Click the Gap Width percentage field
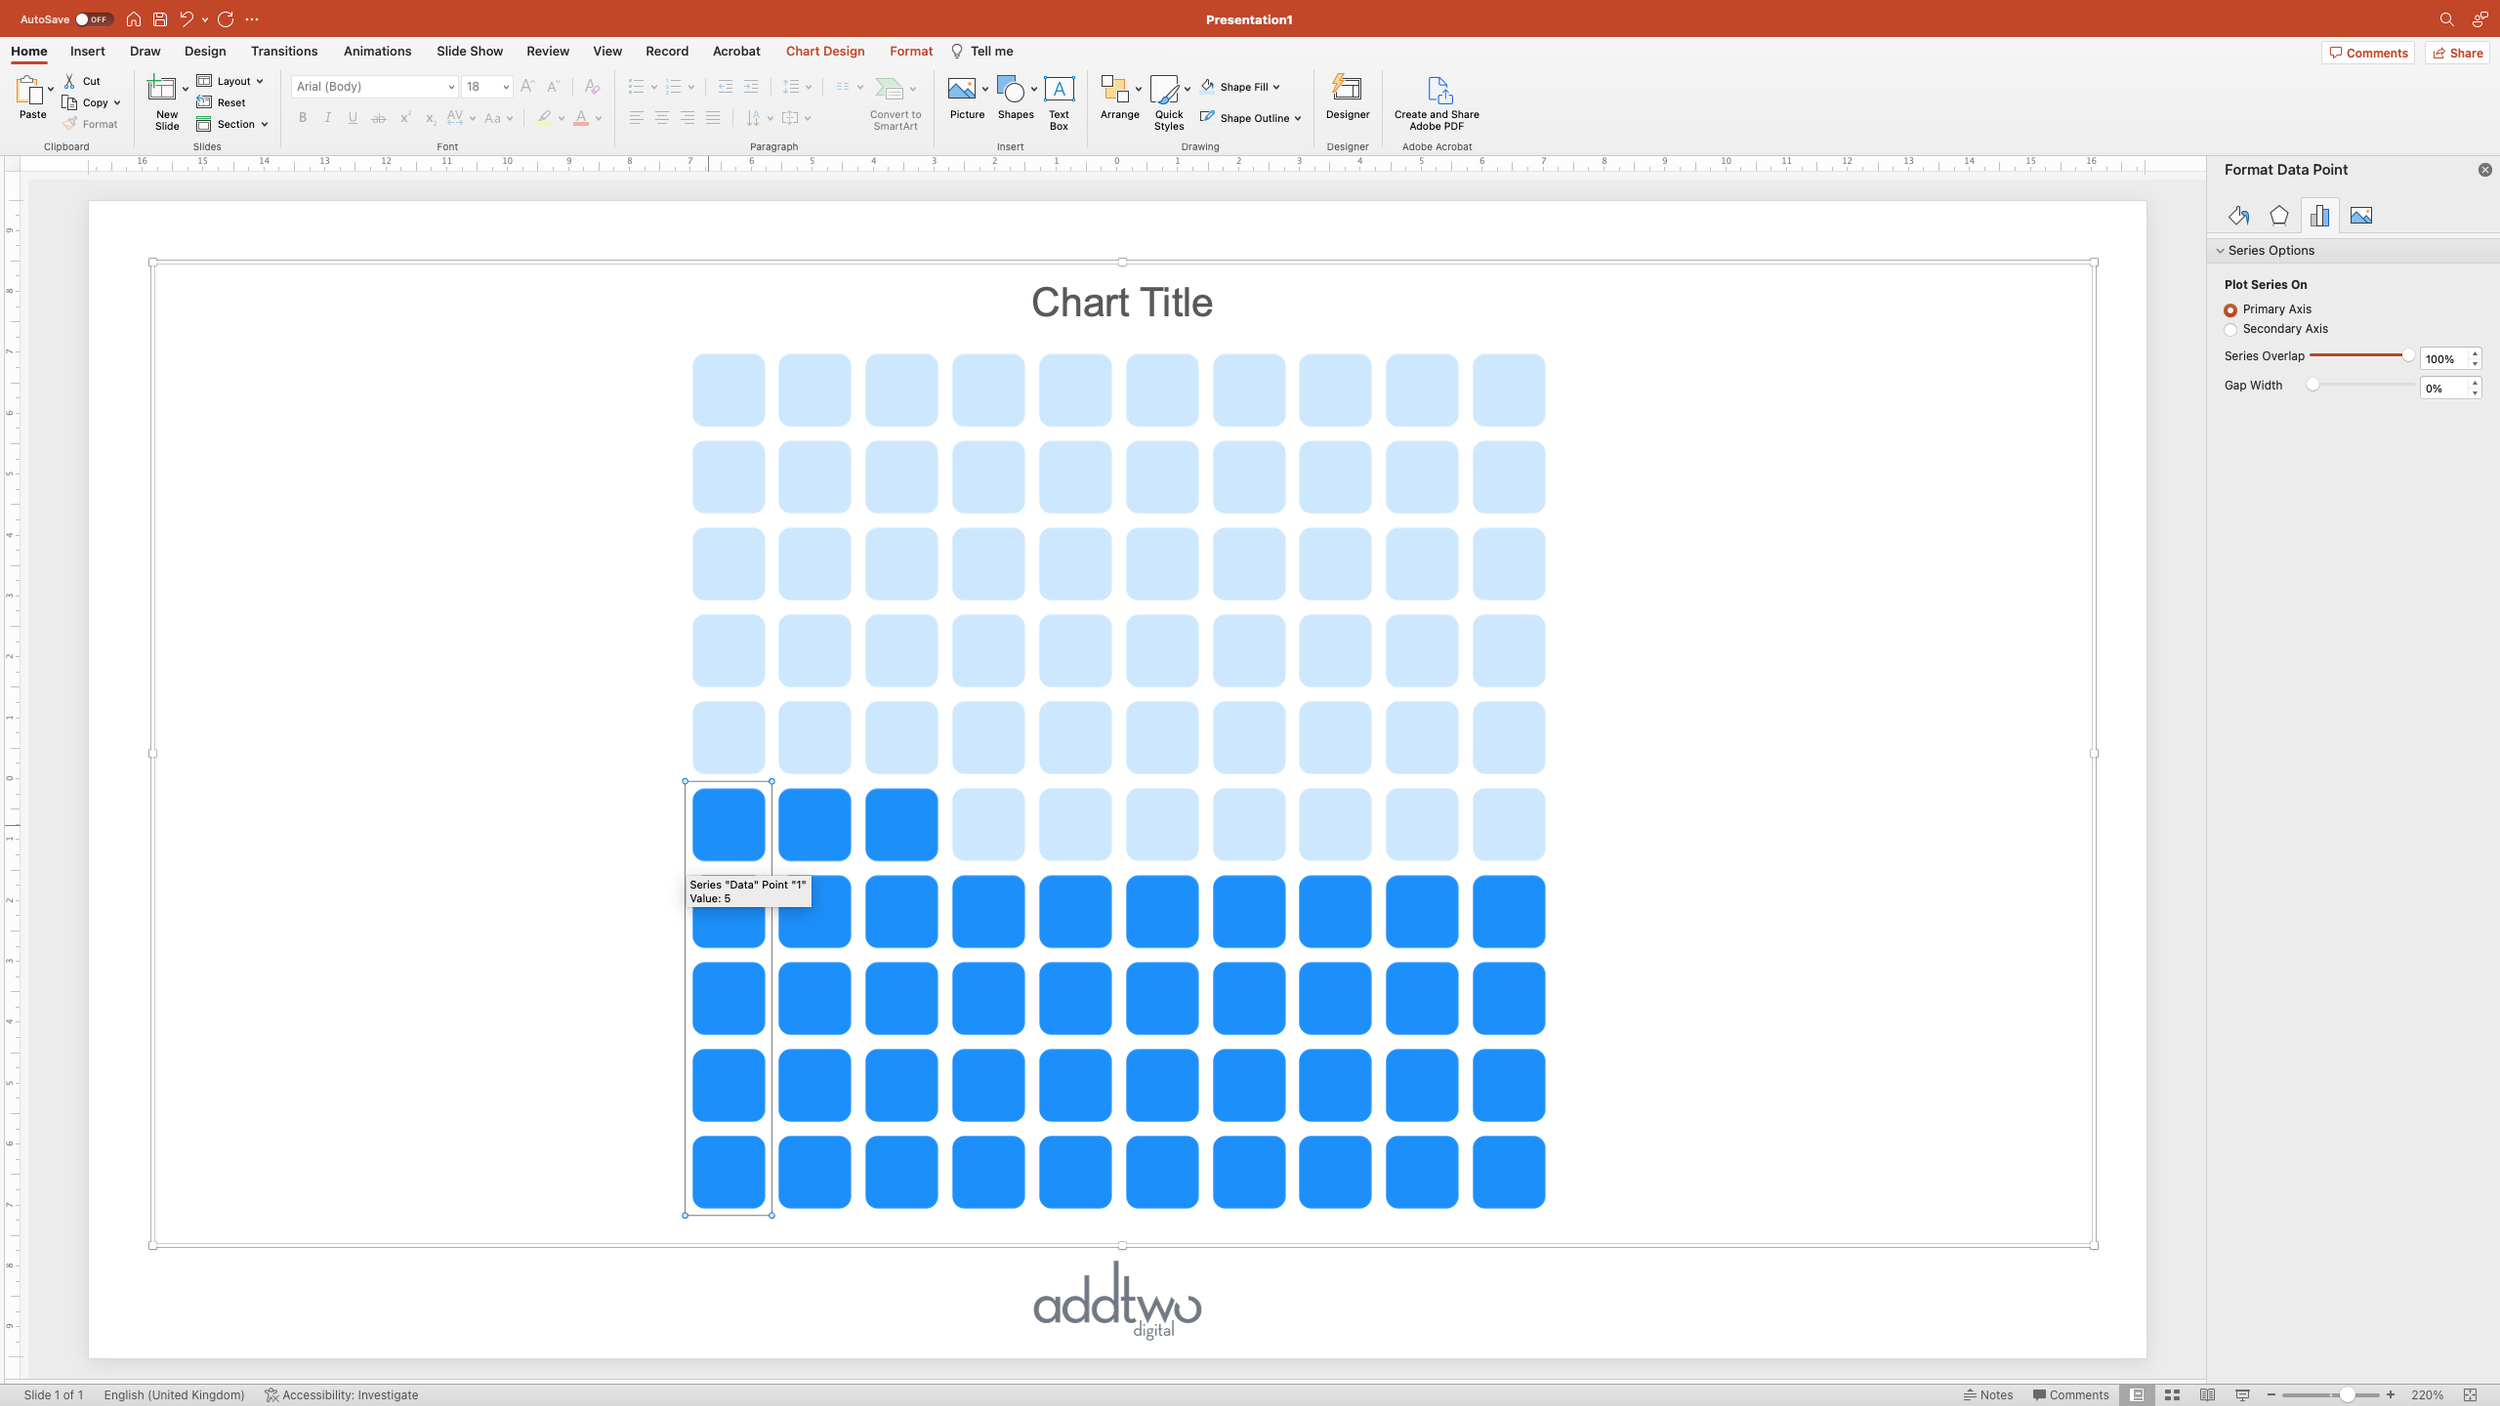Viewport: 2500px width, 1406px height. click(x=2444, y=388)
